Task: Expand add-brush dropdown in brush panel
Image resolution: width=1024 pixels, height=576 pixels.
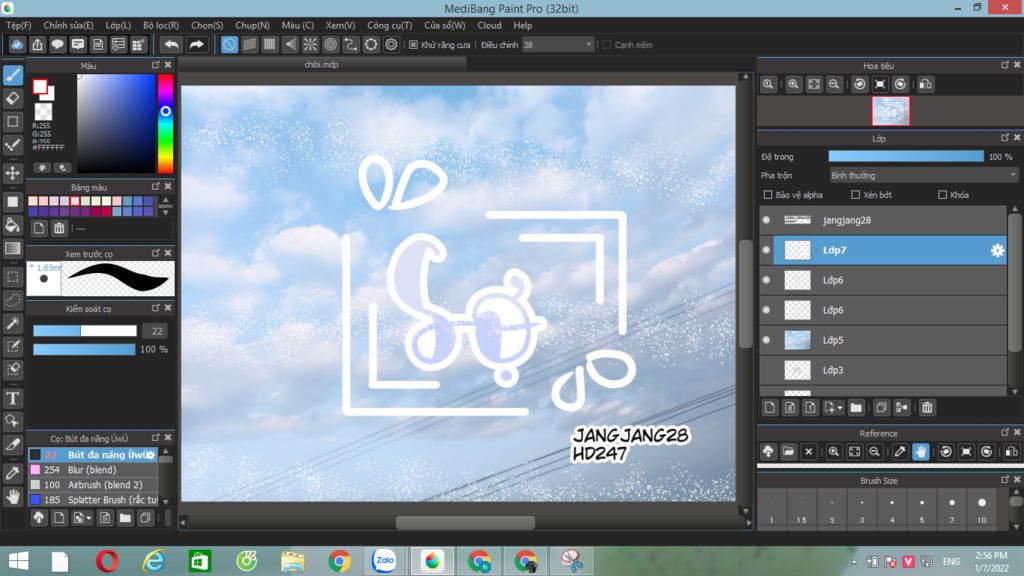Action: [89, 519]
